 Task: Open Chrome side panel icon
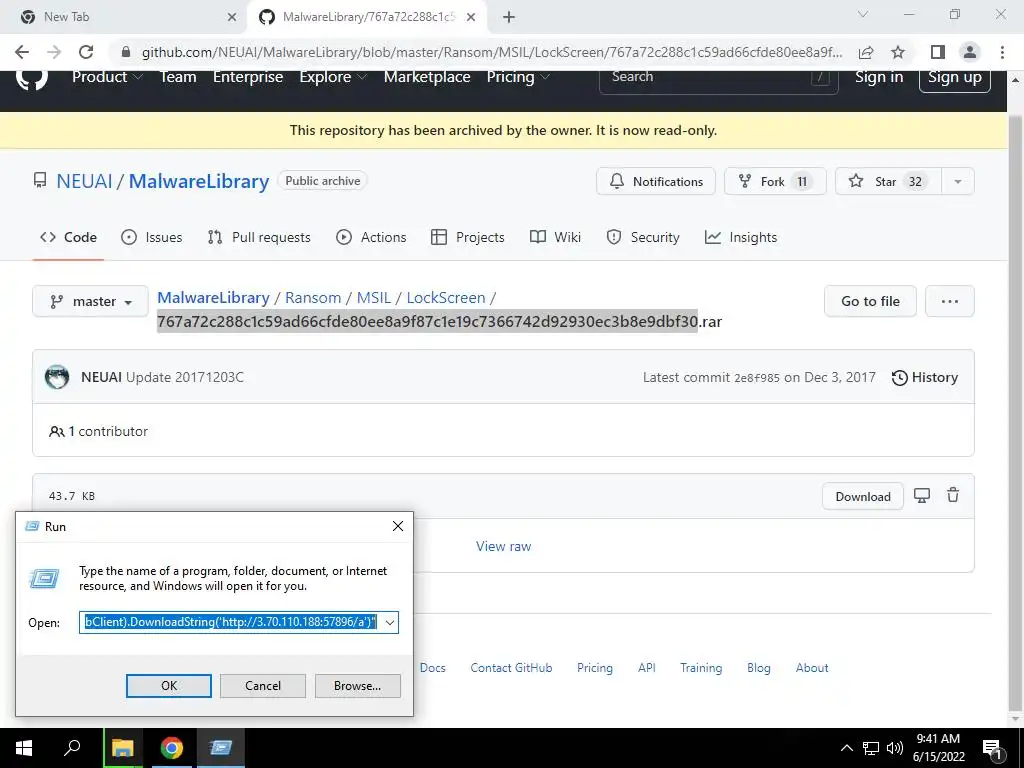pyautogui.click(x=938, y=52)
